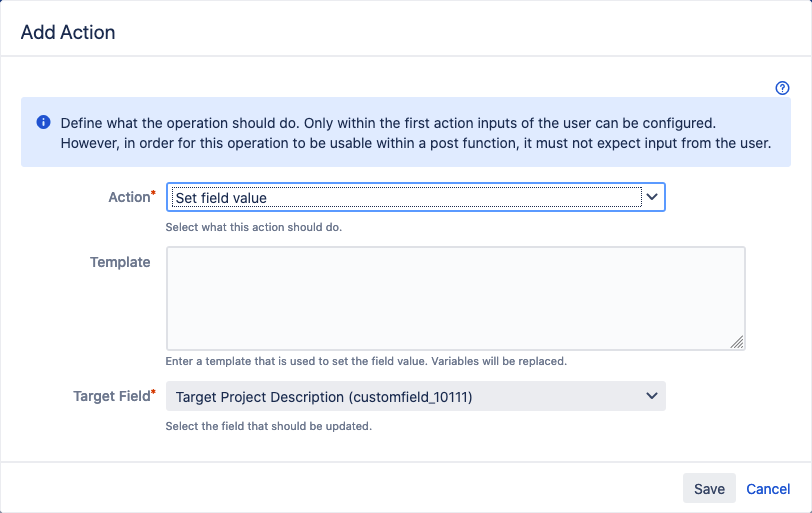This screenshot has height=513, width=812.
Task: Open the Action dropdown showing Set field value
Action: click(x=415, y=197)
